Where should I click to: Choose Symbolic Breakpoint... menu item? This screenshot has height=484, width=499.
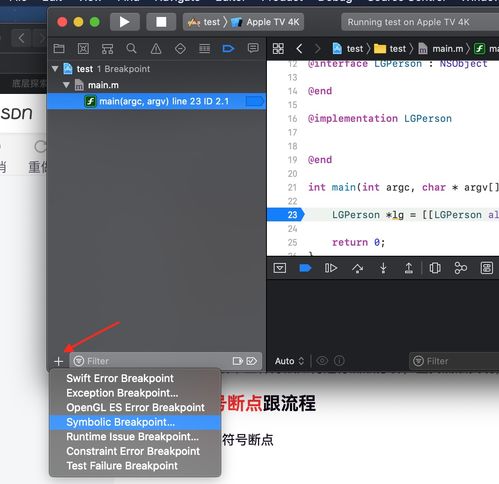pyautogui.click(x=135, y=422)
